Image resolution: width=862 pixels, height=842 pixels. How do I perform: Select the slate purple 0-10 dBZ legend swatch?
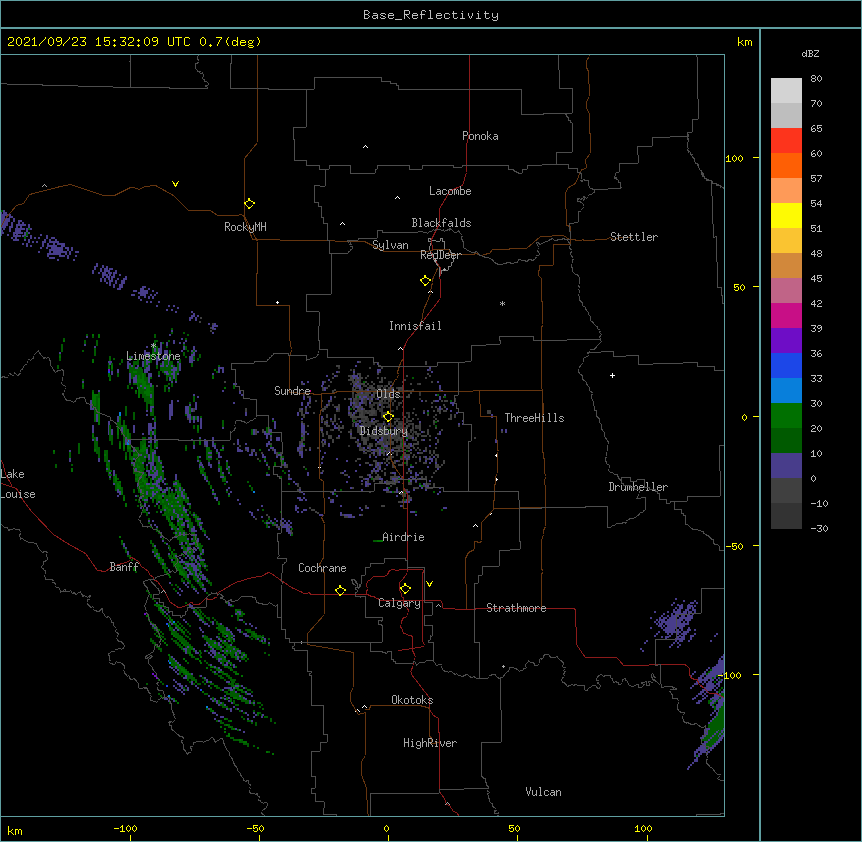click(x=786, y=466)
